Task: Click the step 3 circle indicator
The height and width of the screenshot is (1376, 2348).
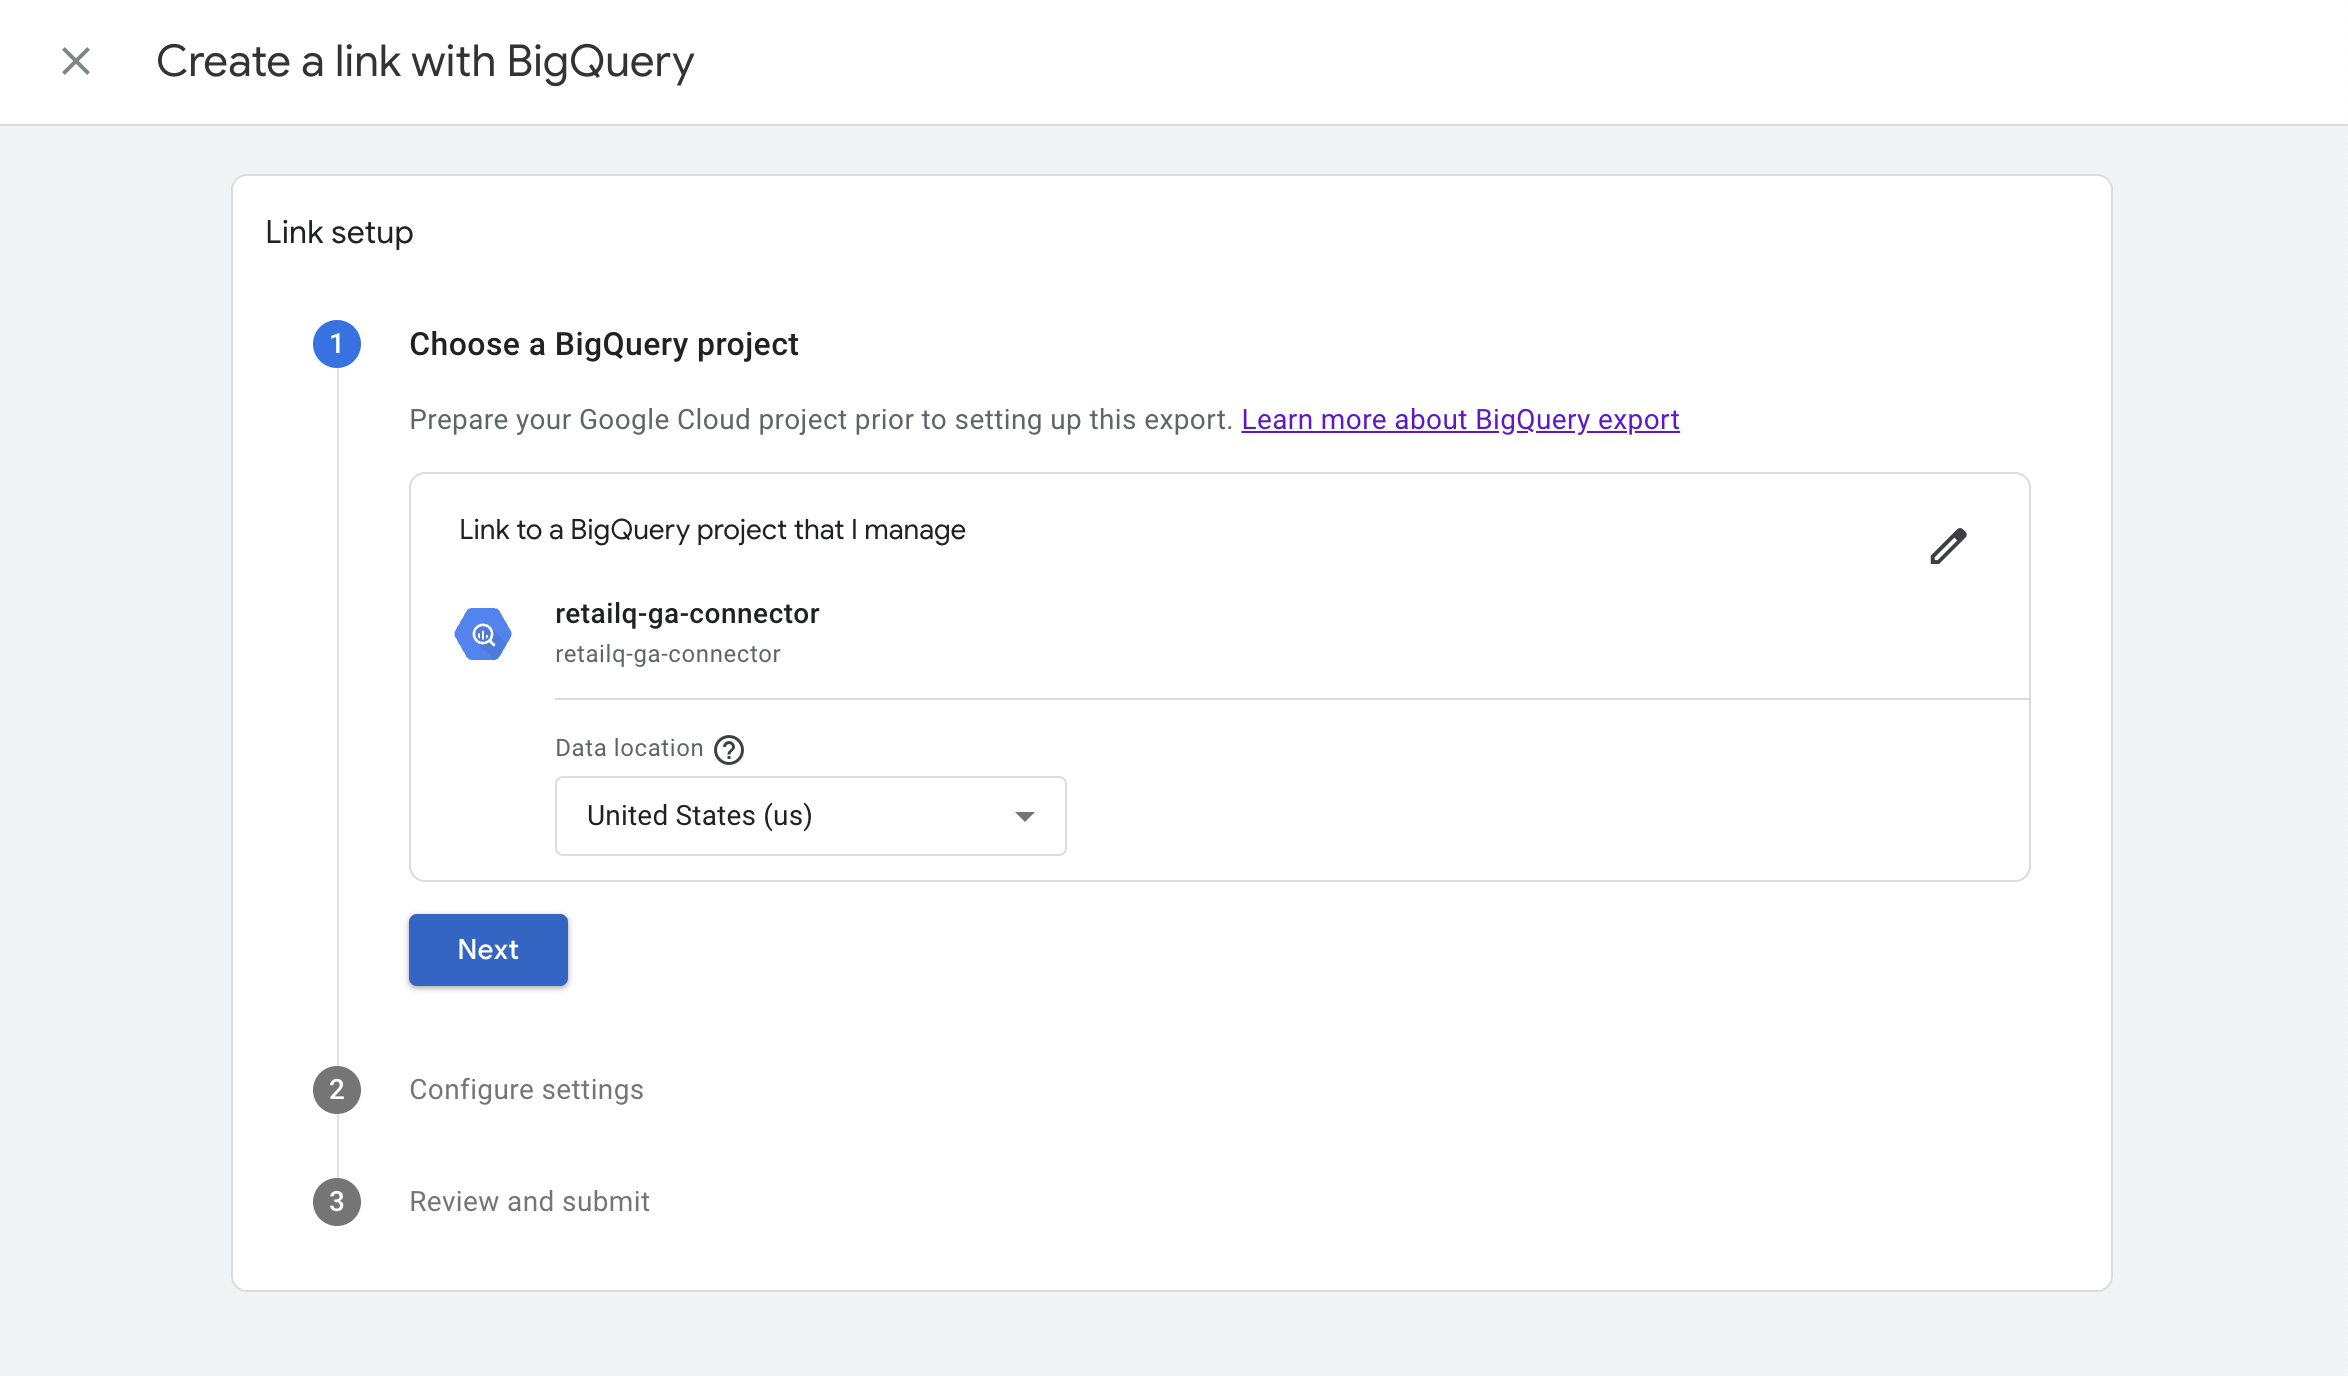Action: pyautogui.click(x=337, y=1202)
